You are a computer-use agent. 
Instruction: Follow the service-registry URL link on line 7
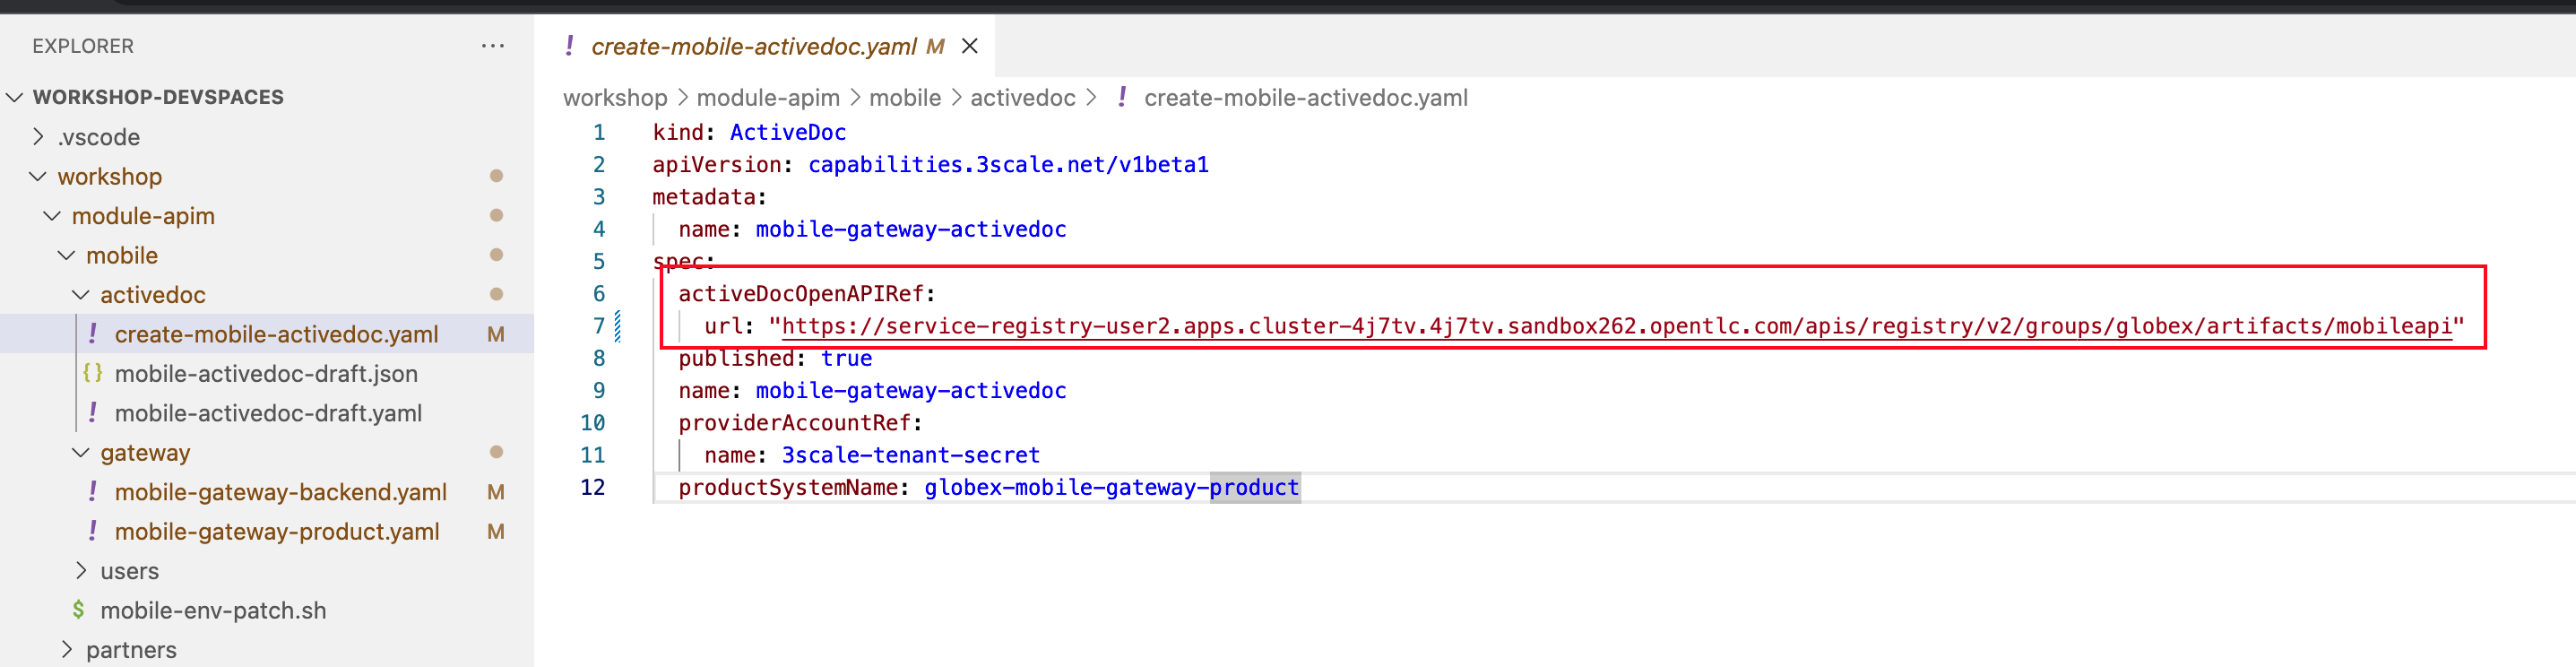(1616, 326)
